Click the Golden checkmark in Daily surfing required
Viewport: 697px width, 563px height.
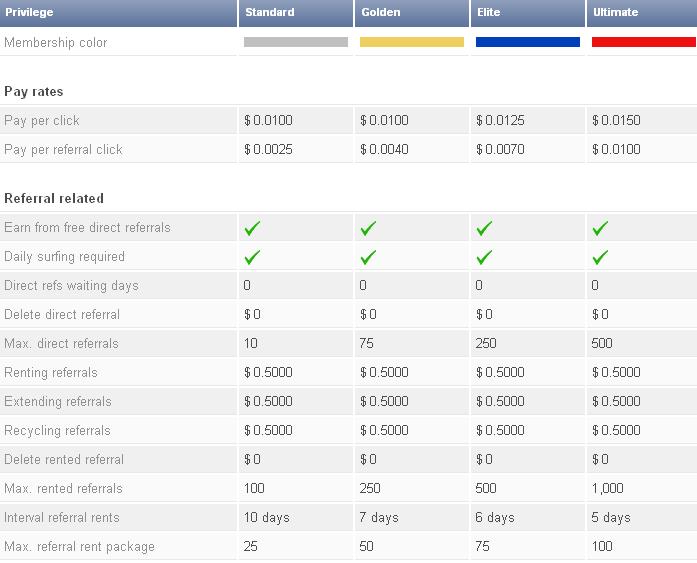coord(368,257)
